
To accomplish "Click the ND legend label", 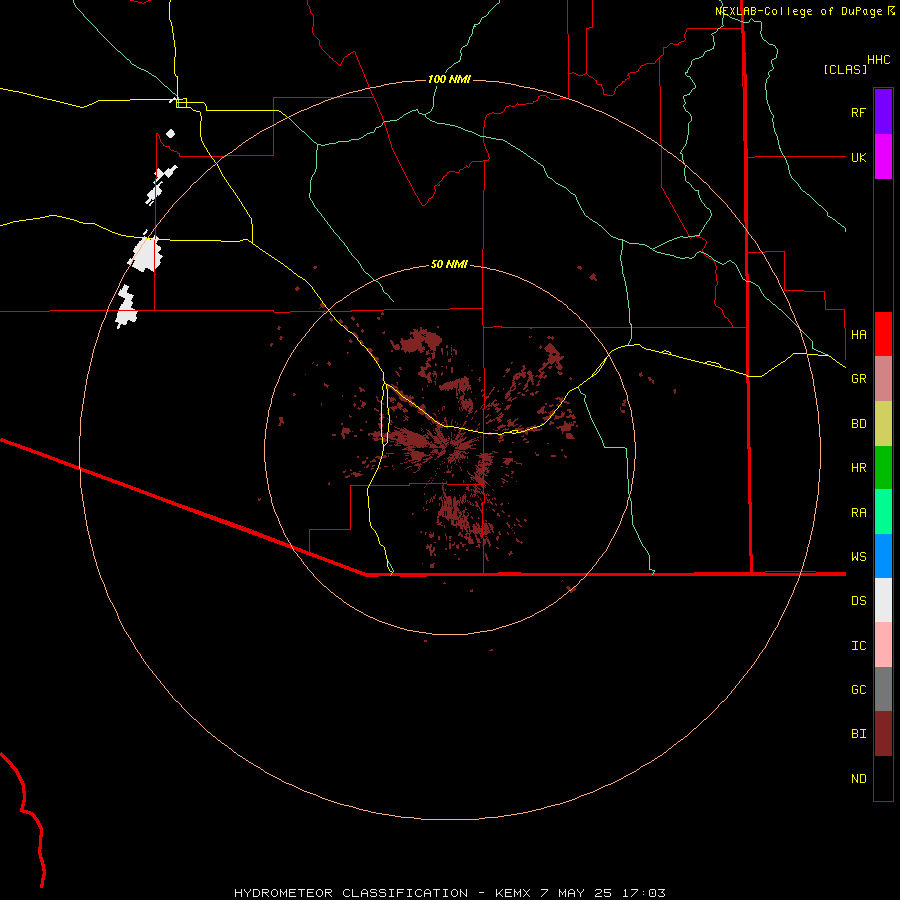I will tap(858, 779).
